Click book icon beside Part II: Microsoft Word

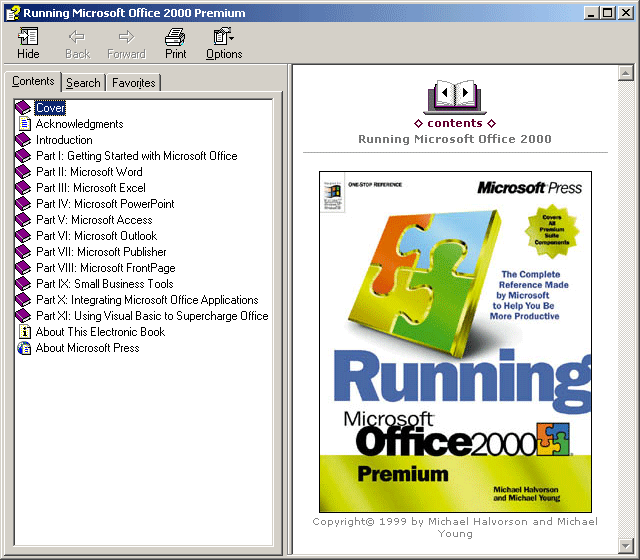[x=23, y=171]
